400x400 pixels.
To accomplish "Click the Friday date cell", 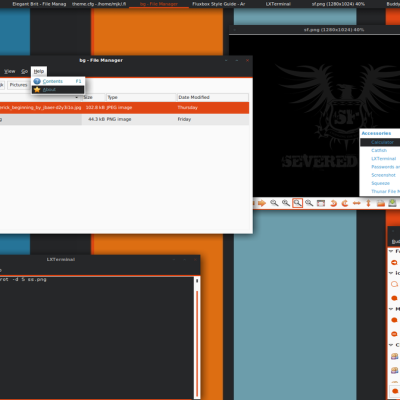I will tap(184, 119).
